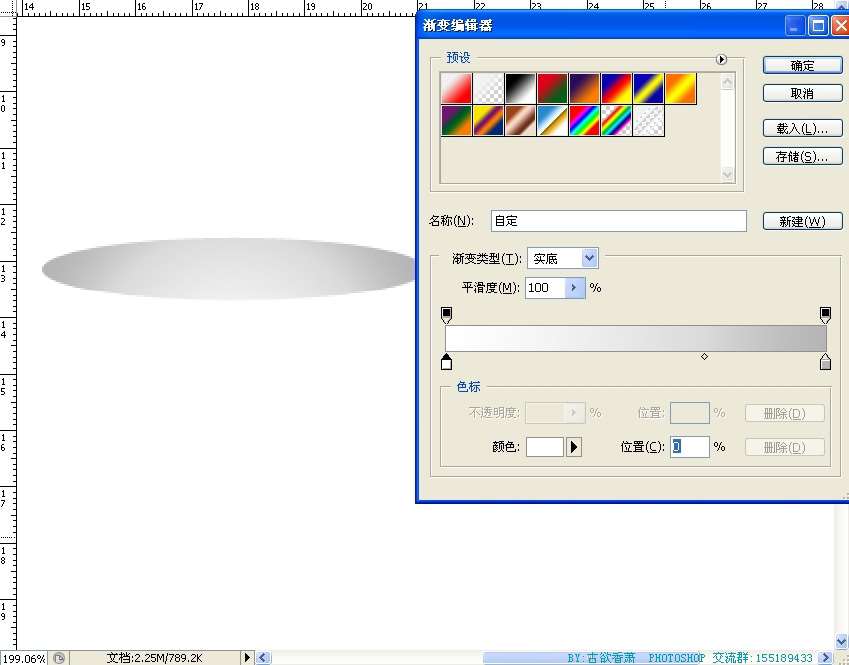Viewport: 849px width, 665px height.
Task: Click the gradient name input field
Action: pos(618,221)
